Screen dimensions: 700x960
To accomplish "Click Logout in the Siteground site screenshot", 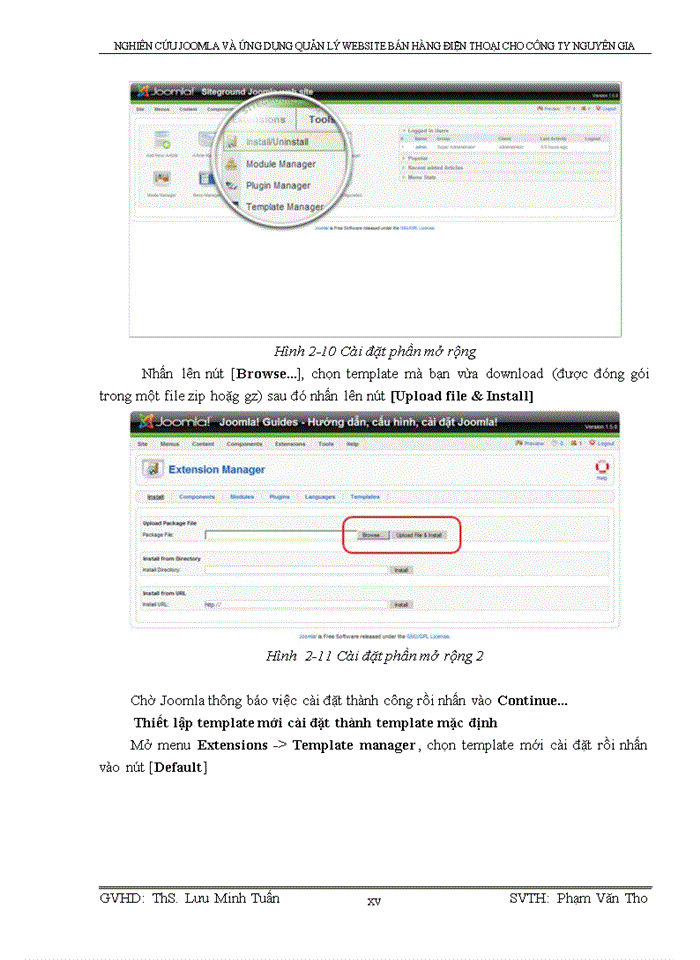I will click(x=606, y=109).
